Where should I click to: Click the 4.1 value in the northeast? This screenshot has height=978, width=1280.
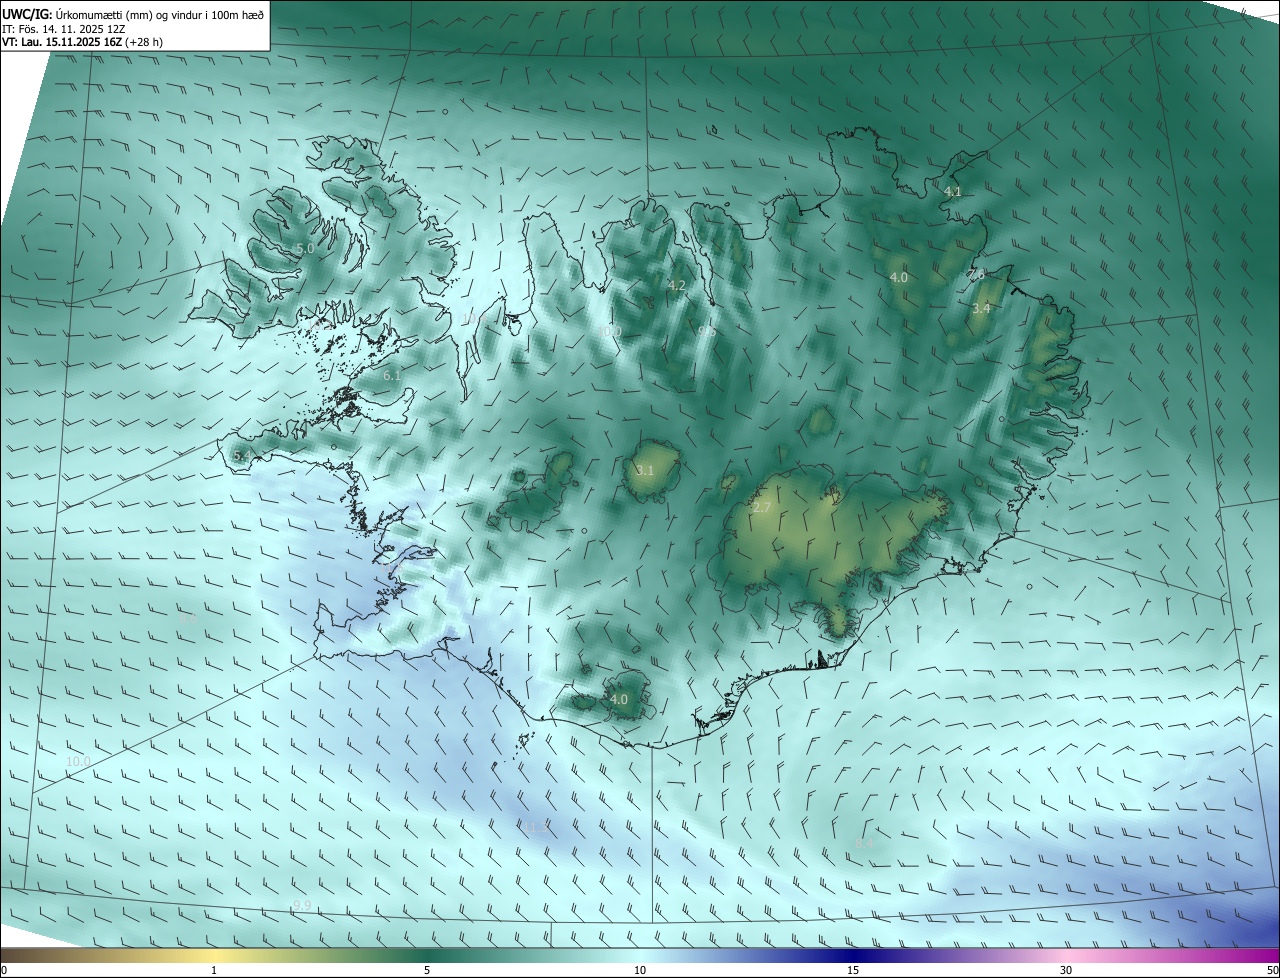pos(952,191)
